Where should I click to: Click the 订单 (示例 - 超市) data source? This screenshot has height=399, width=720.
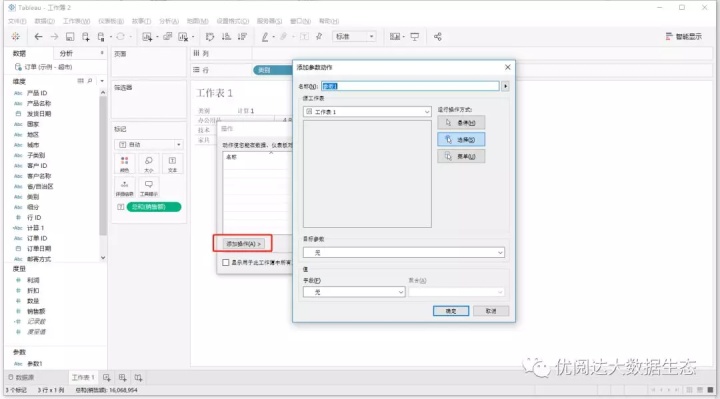pyautogui.click(x=44, y=67)
